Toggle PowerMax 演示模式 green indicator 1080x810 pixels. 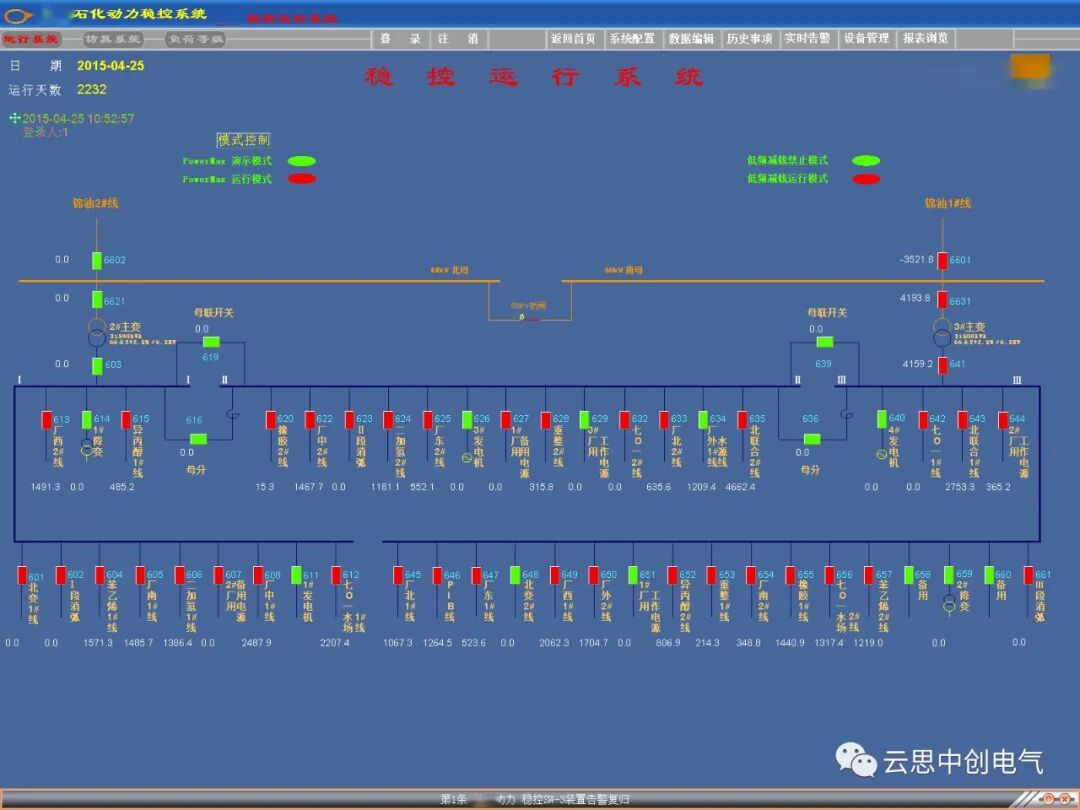[x=302, y=161]
